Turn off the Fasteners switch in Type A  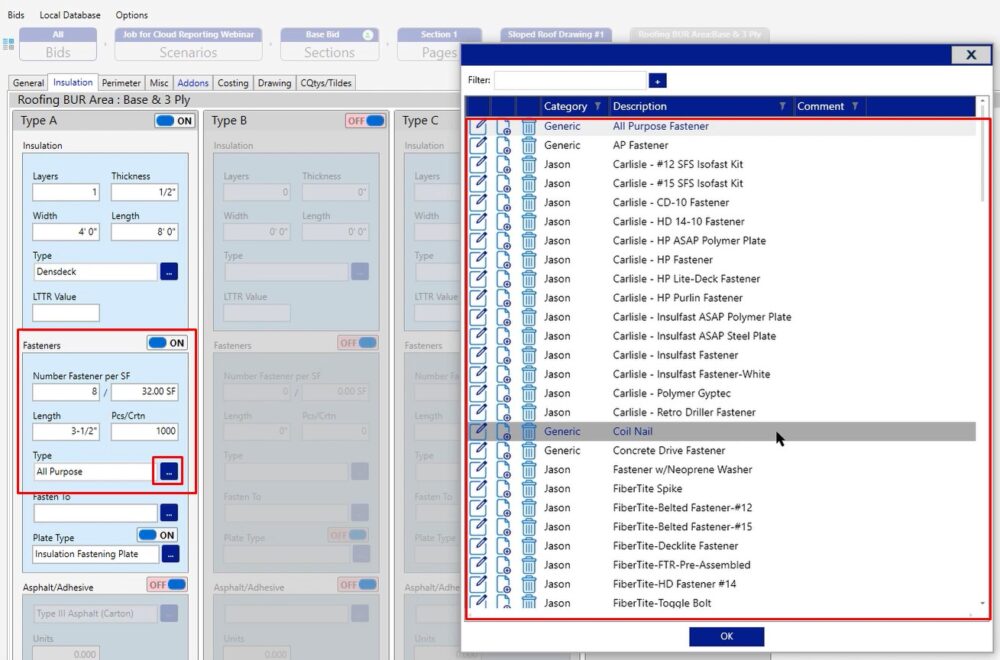(167, 343)
